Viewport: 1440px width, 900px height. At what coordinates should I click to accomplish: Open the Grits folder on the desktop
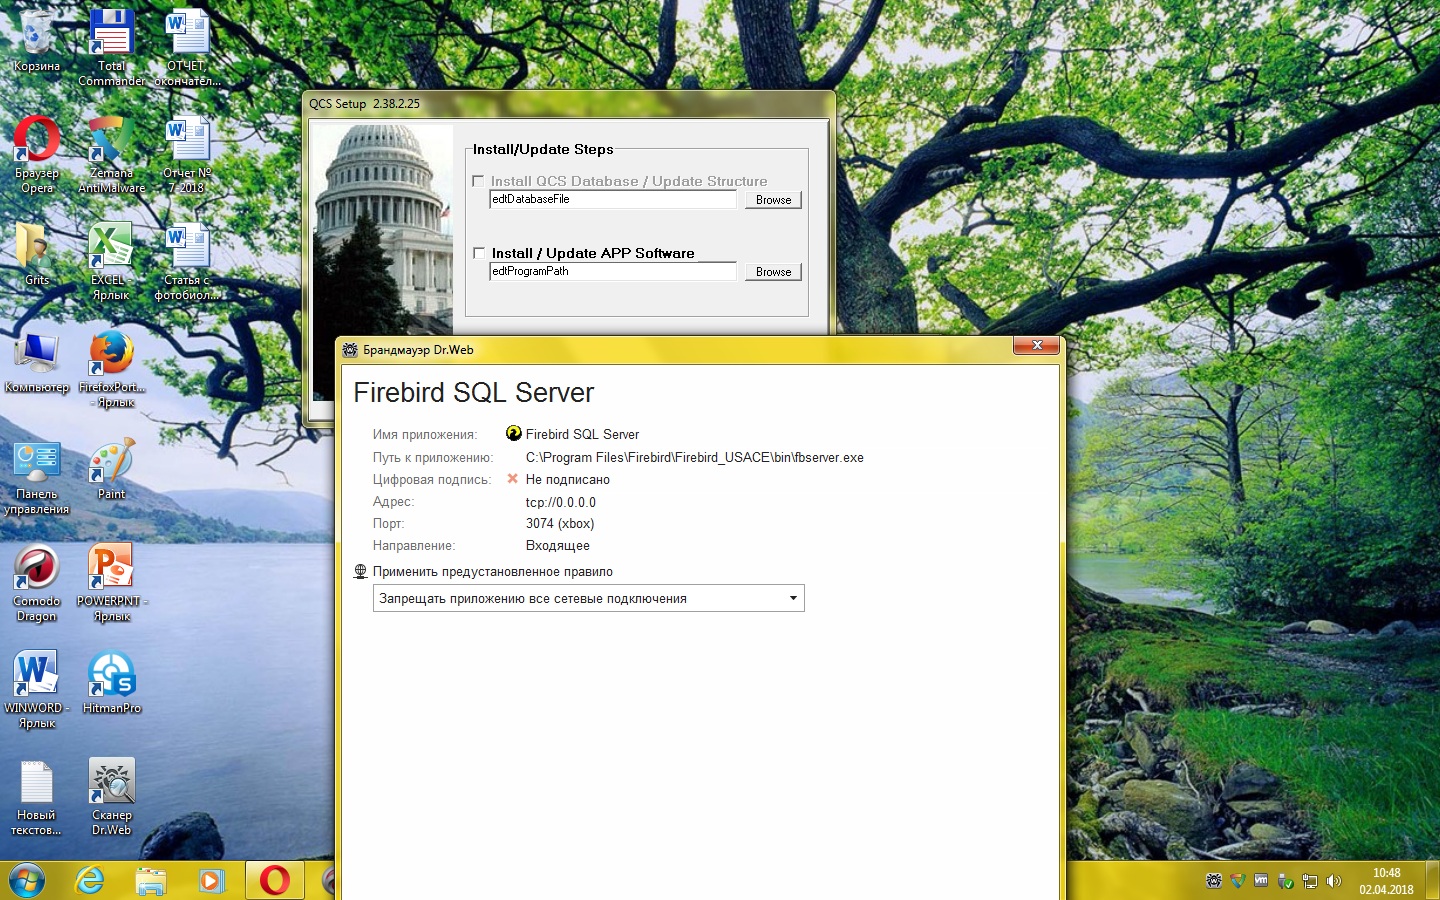click(x=37, y=255)
